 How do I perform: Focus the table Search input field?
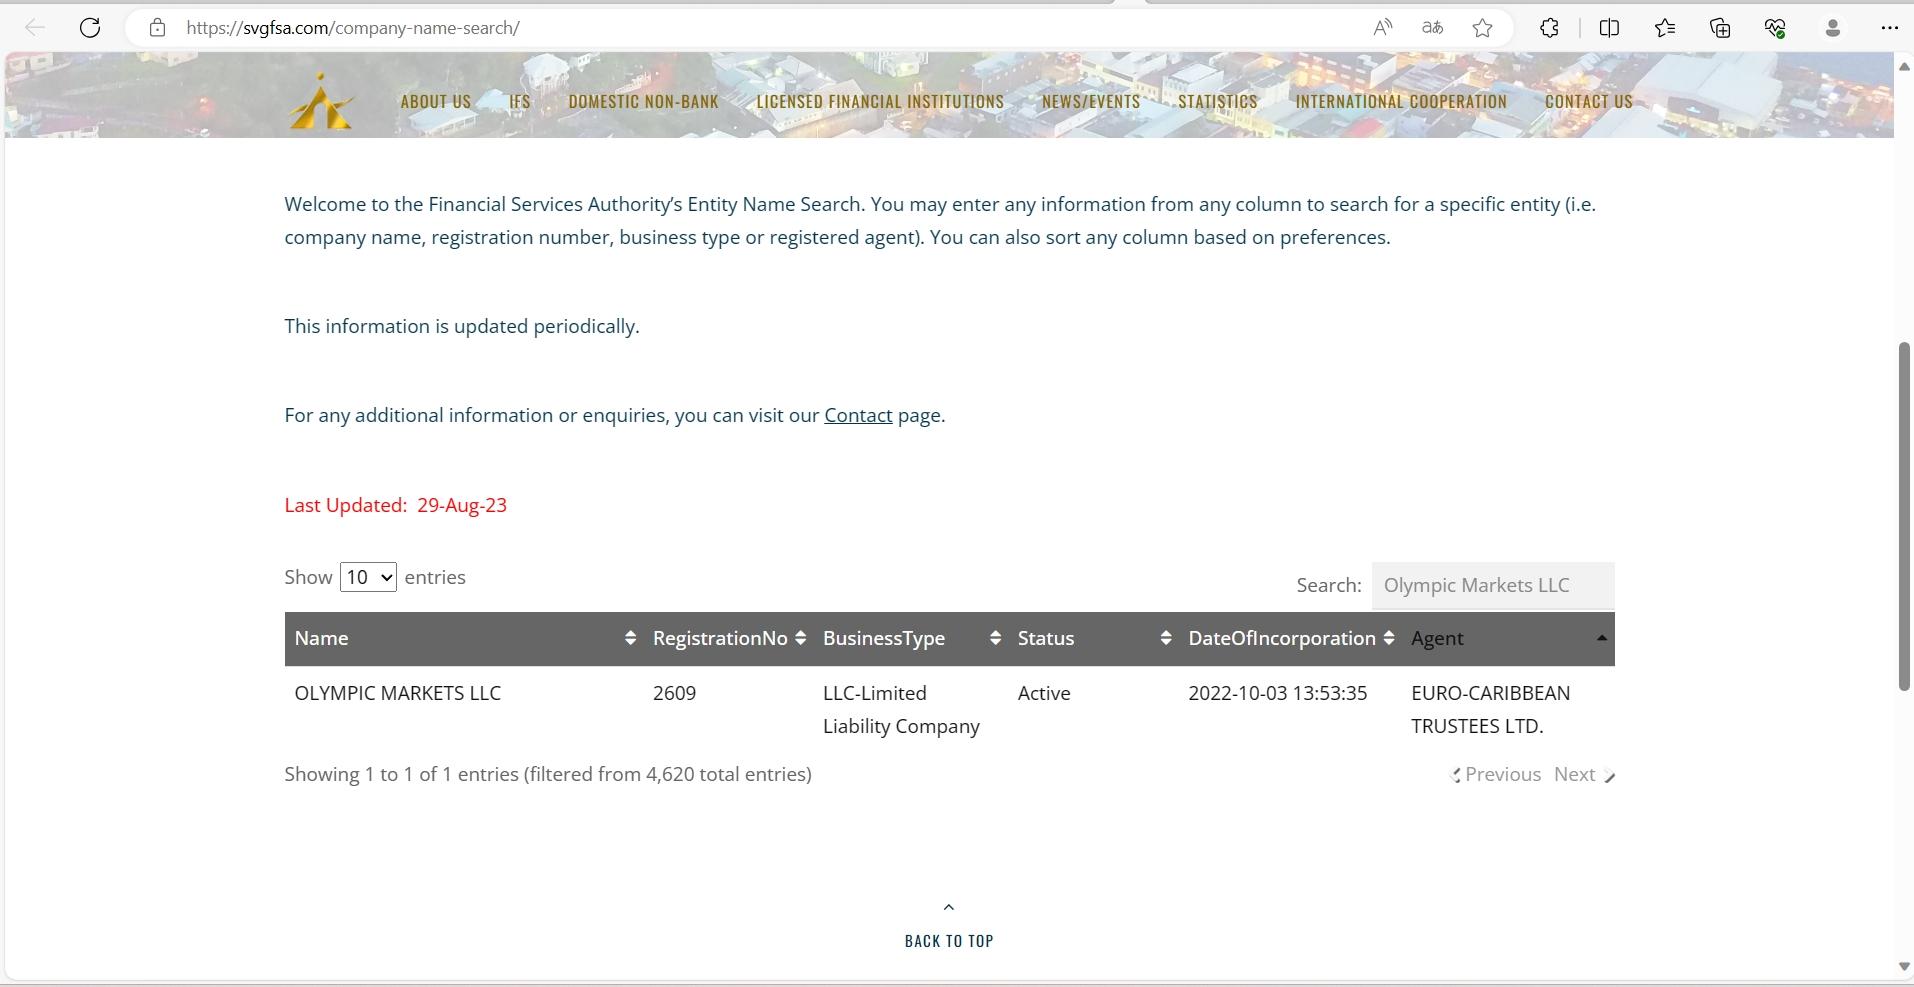click(1493, 585)
